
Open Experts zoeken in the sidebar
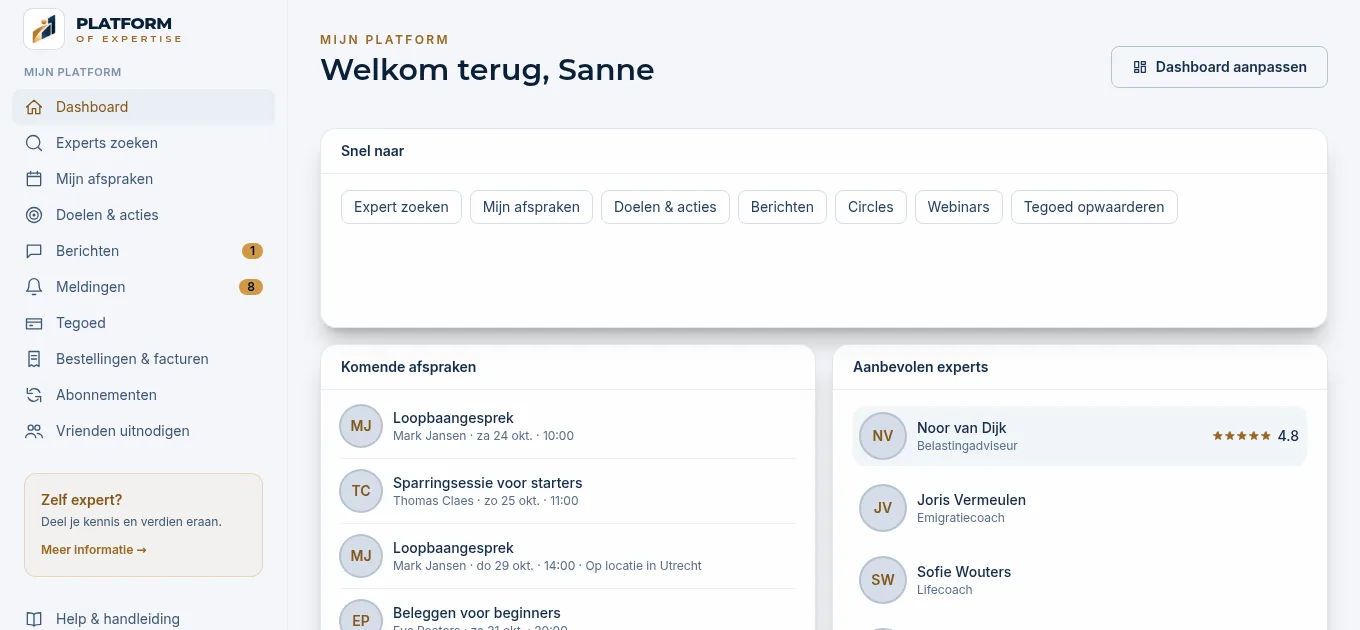coord(143,143)
